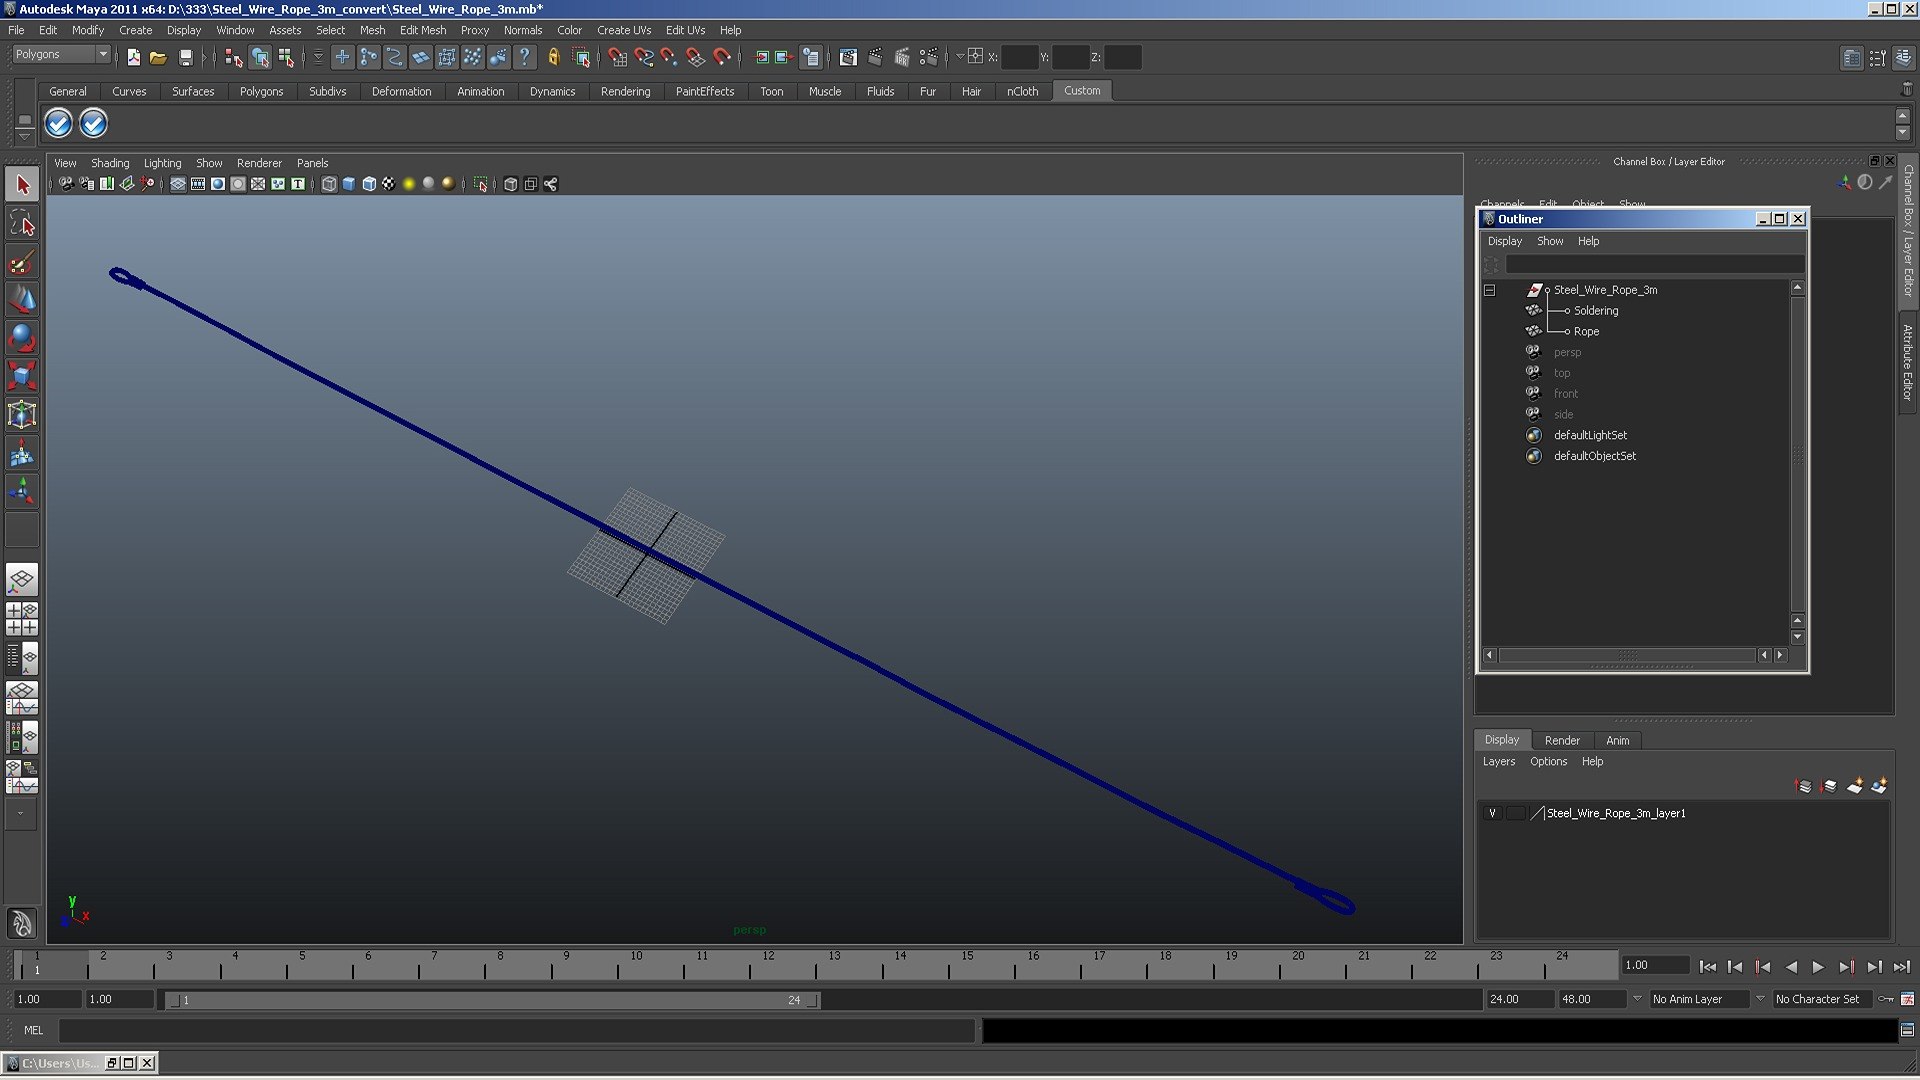Open the Polygons menu set dropdown
1920x1080 pixels.
point(61,55)
